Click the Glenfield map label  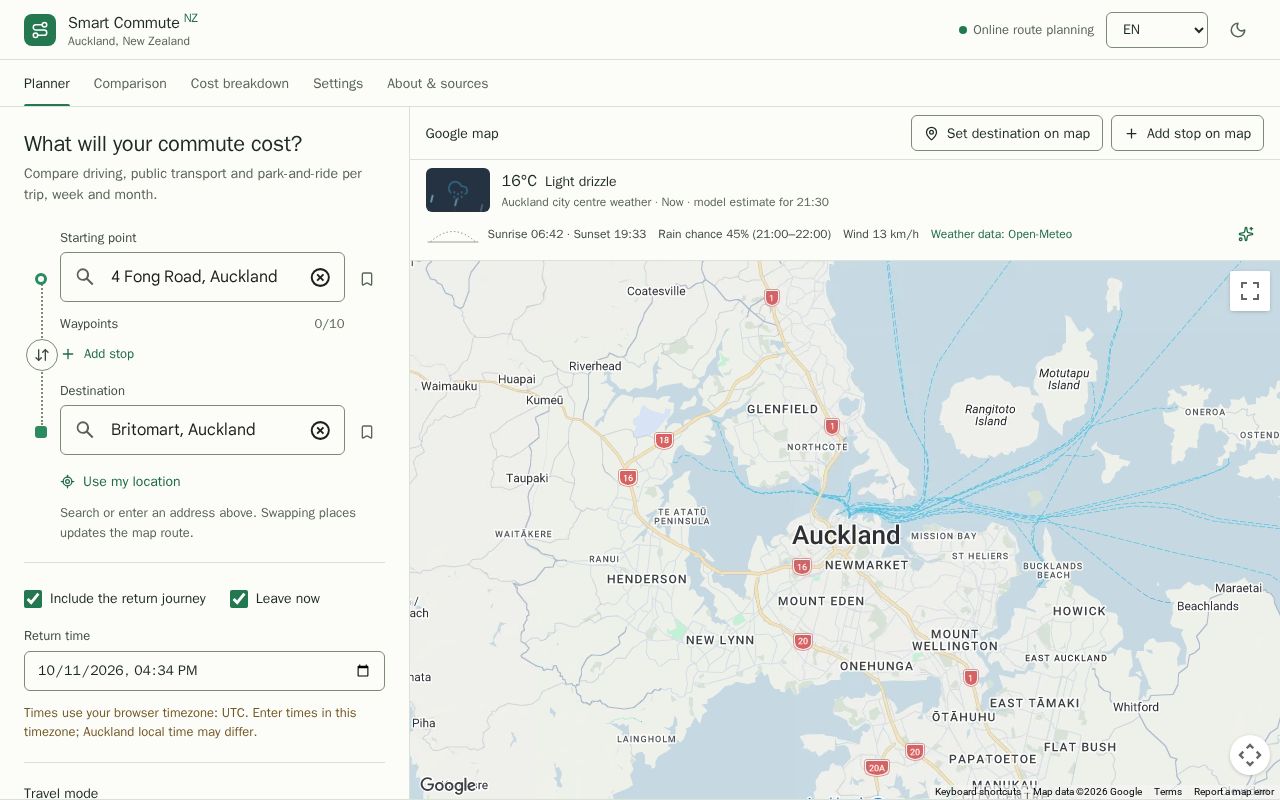pos(783,409)
